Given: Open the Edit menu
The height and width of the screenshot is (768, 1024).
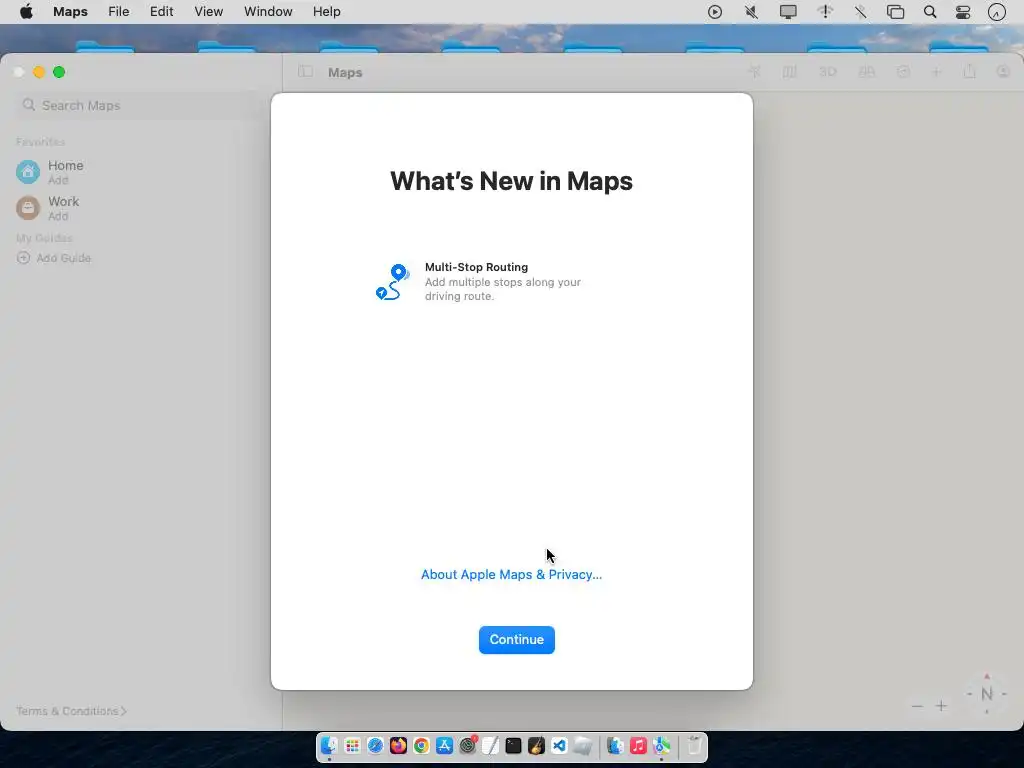Looking at the screenshot, I should click(x=161, y=12).
